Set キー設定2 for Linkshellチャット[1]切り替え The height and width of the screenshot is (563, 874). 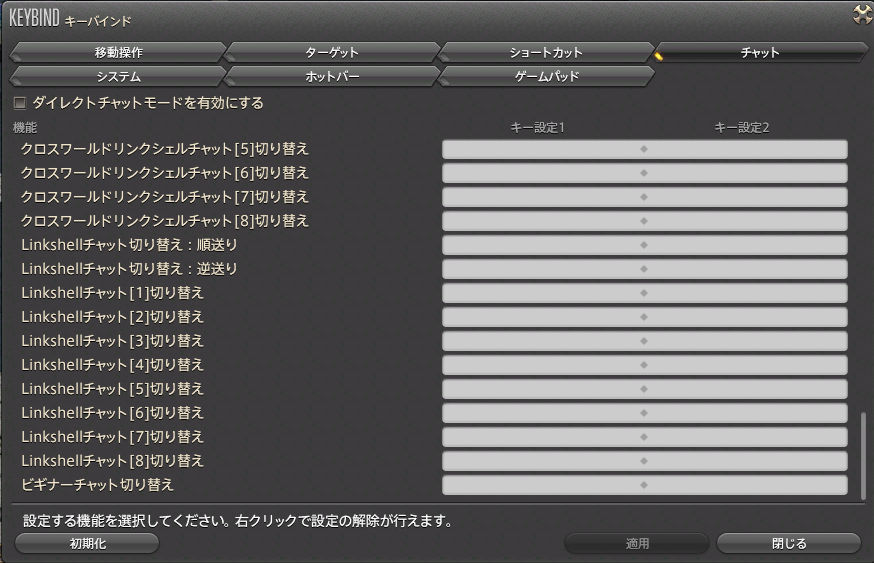pyautogui.click(x=746, y=293)
